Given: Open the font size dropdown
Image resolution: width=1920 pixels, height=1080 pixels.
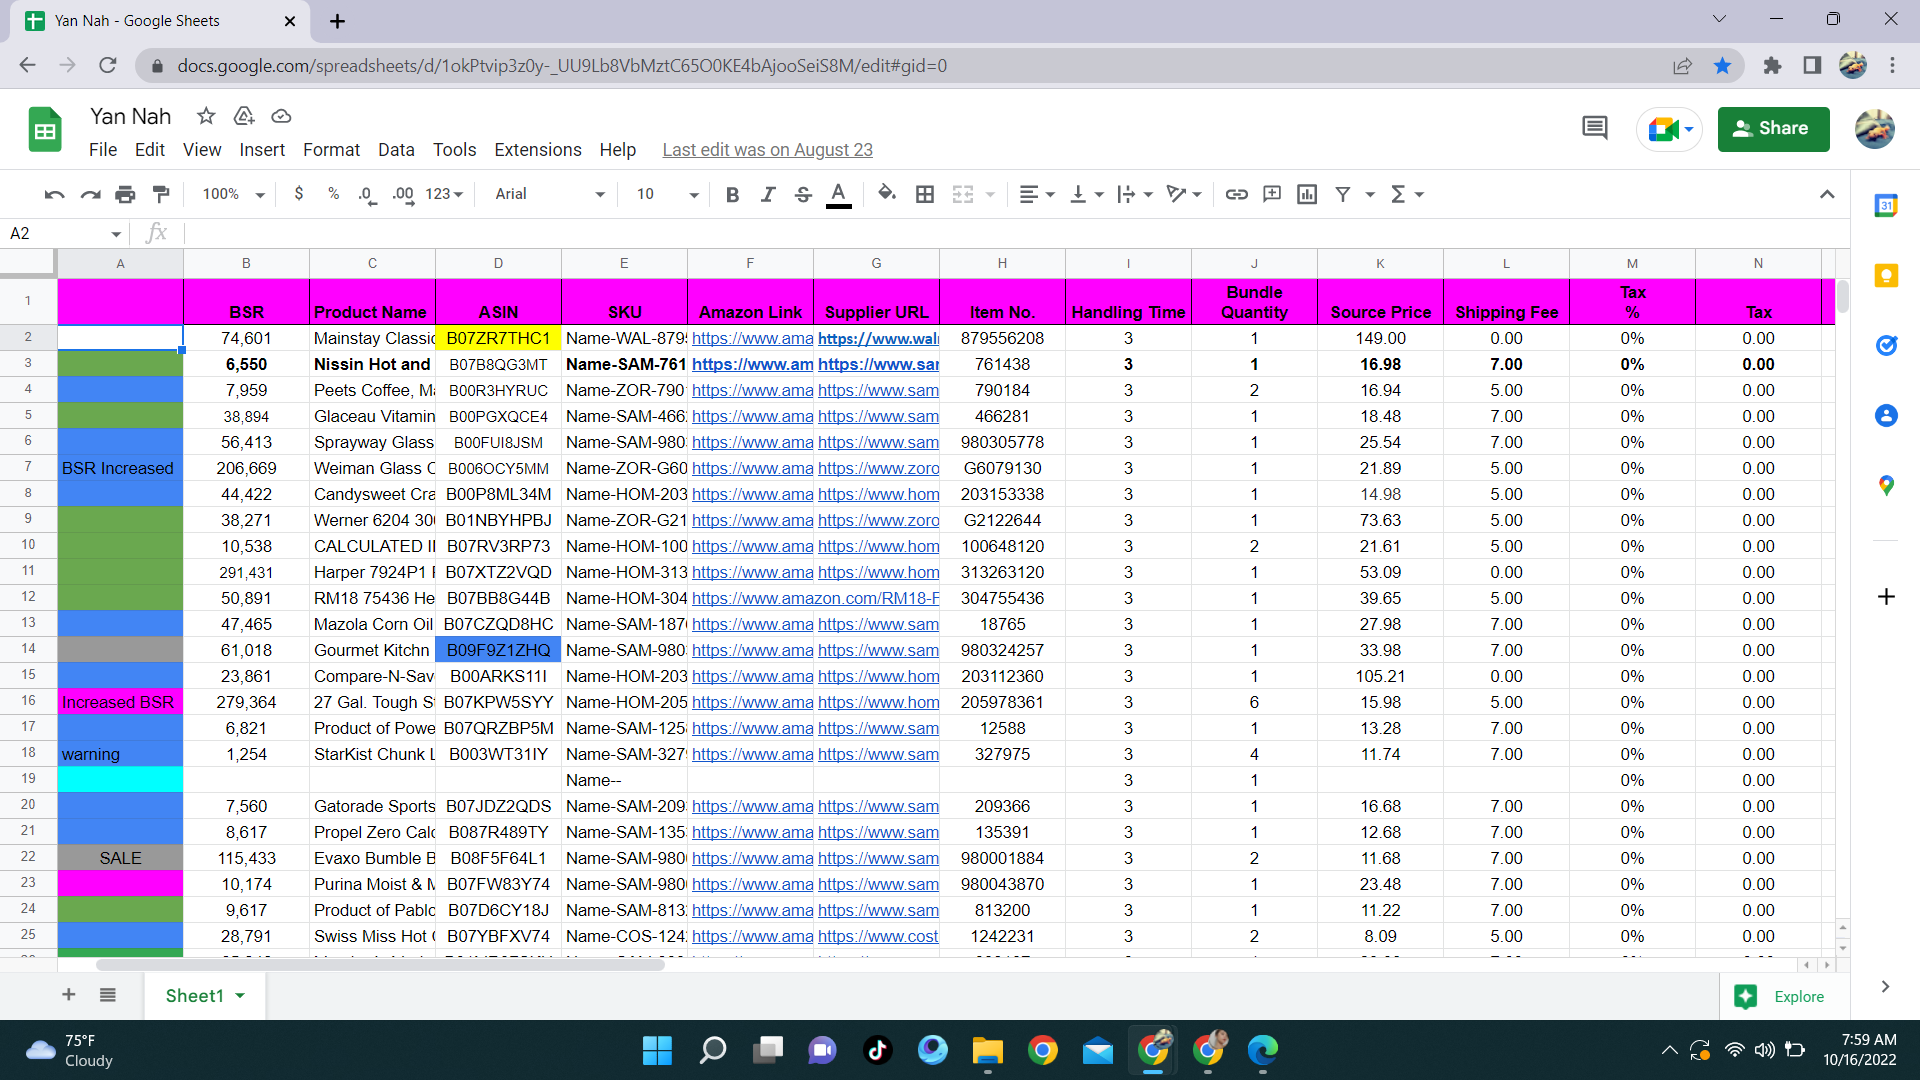Looking at the screenshot, I should point(667,194).
